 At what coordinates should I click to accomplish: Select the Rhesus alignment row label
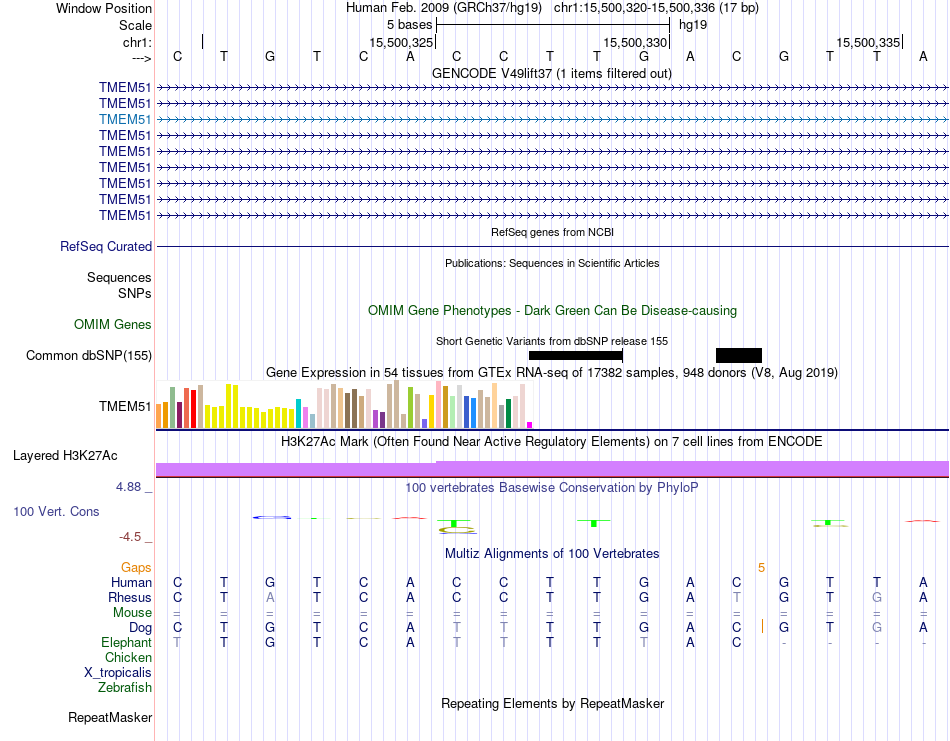(130, 597)
